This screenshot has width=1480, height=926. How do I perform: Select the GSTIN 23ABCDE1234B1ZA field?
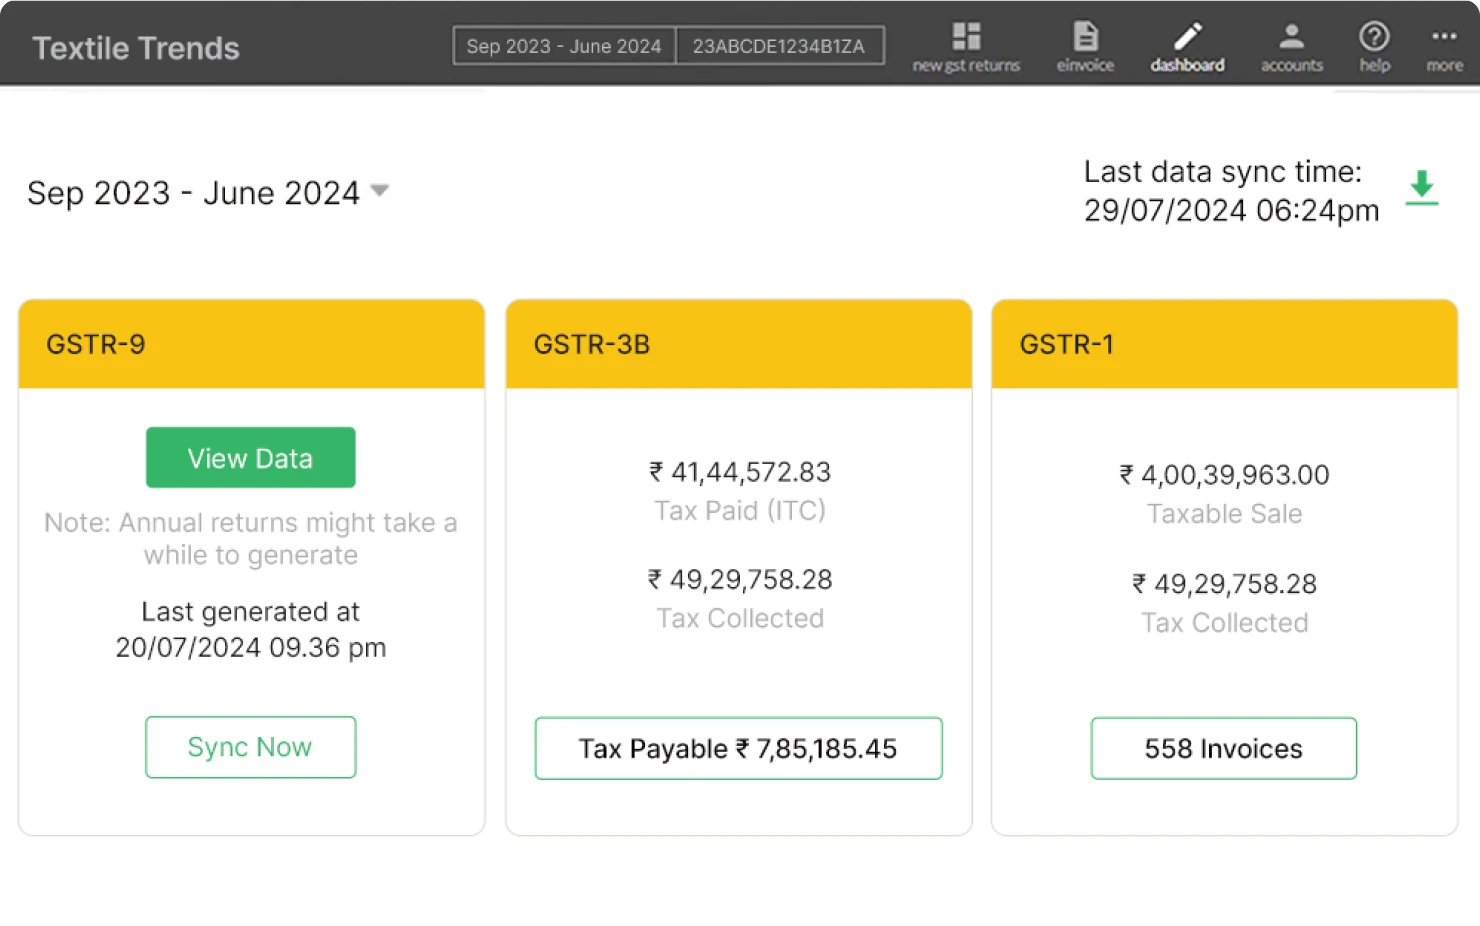(780, 45)
